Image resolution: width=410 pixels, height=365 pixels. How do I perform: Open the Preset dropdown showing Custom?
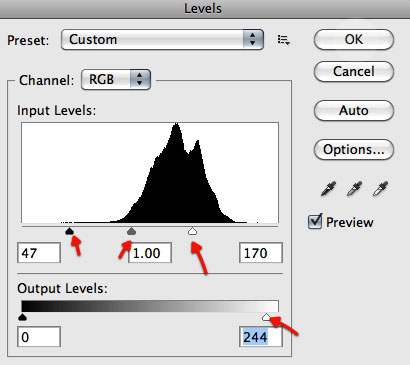tap(162, 40)
